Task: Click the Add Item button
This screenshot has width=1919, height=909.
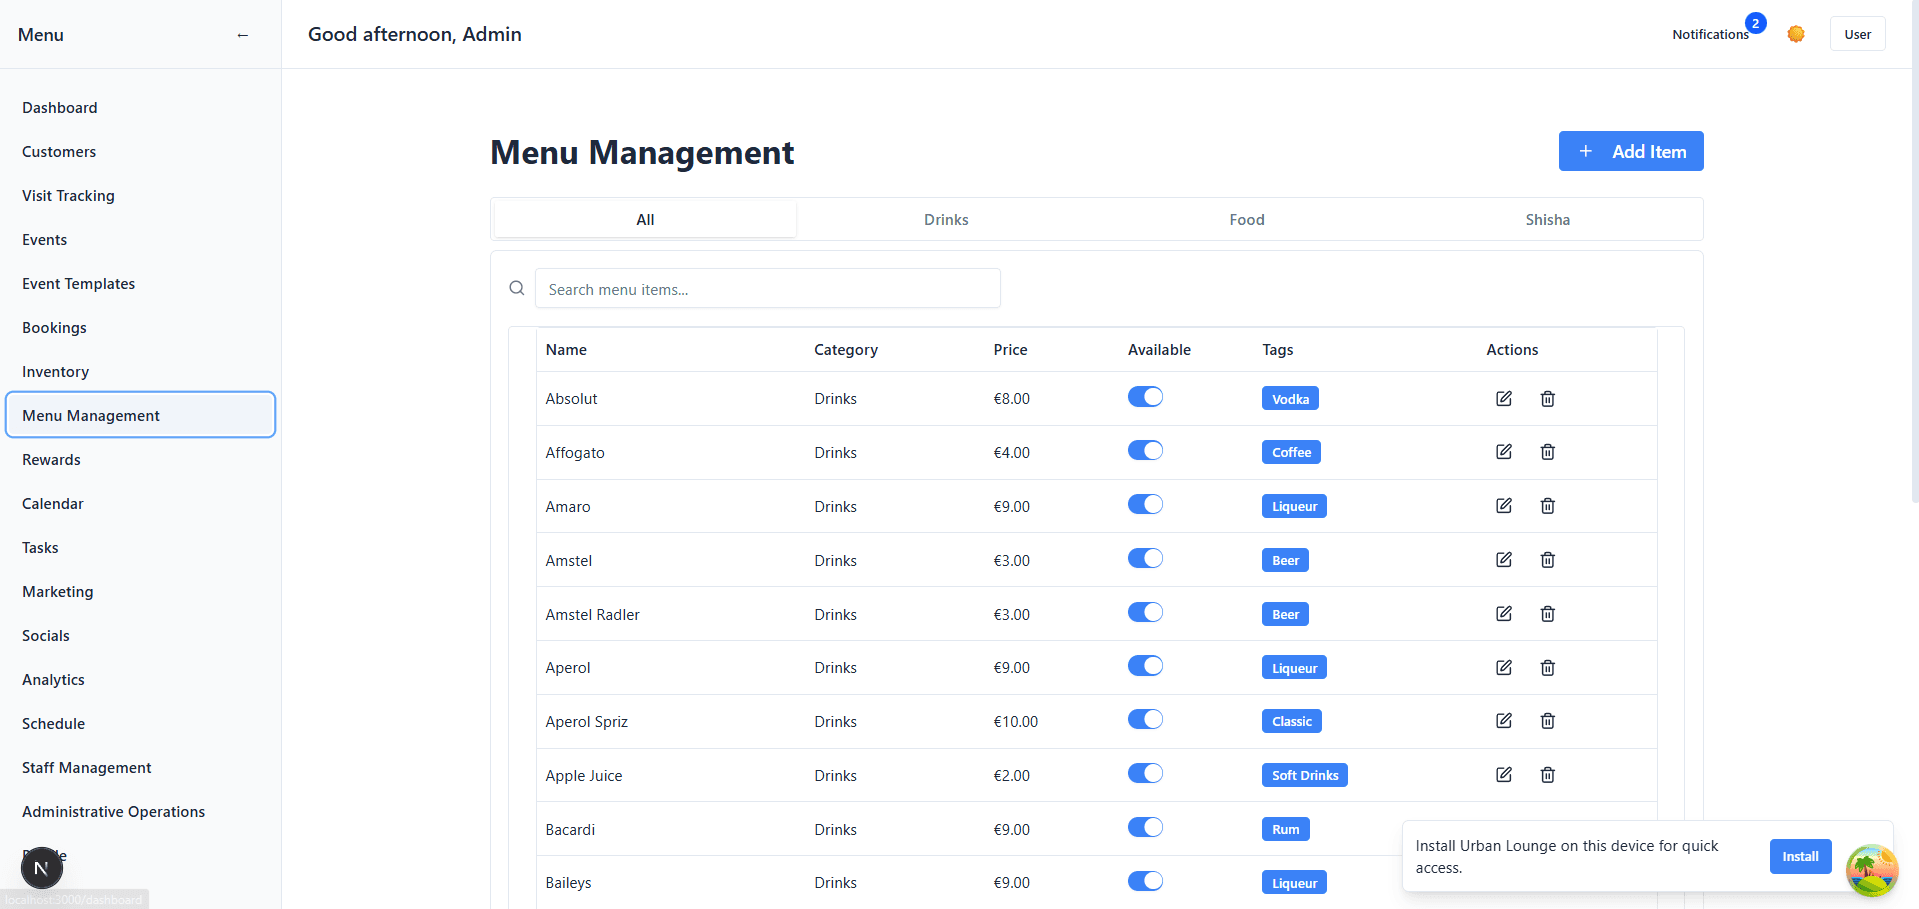Action: [x=1631, y=151]
